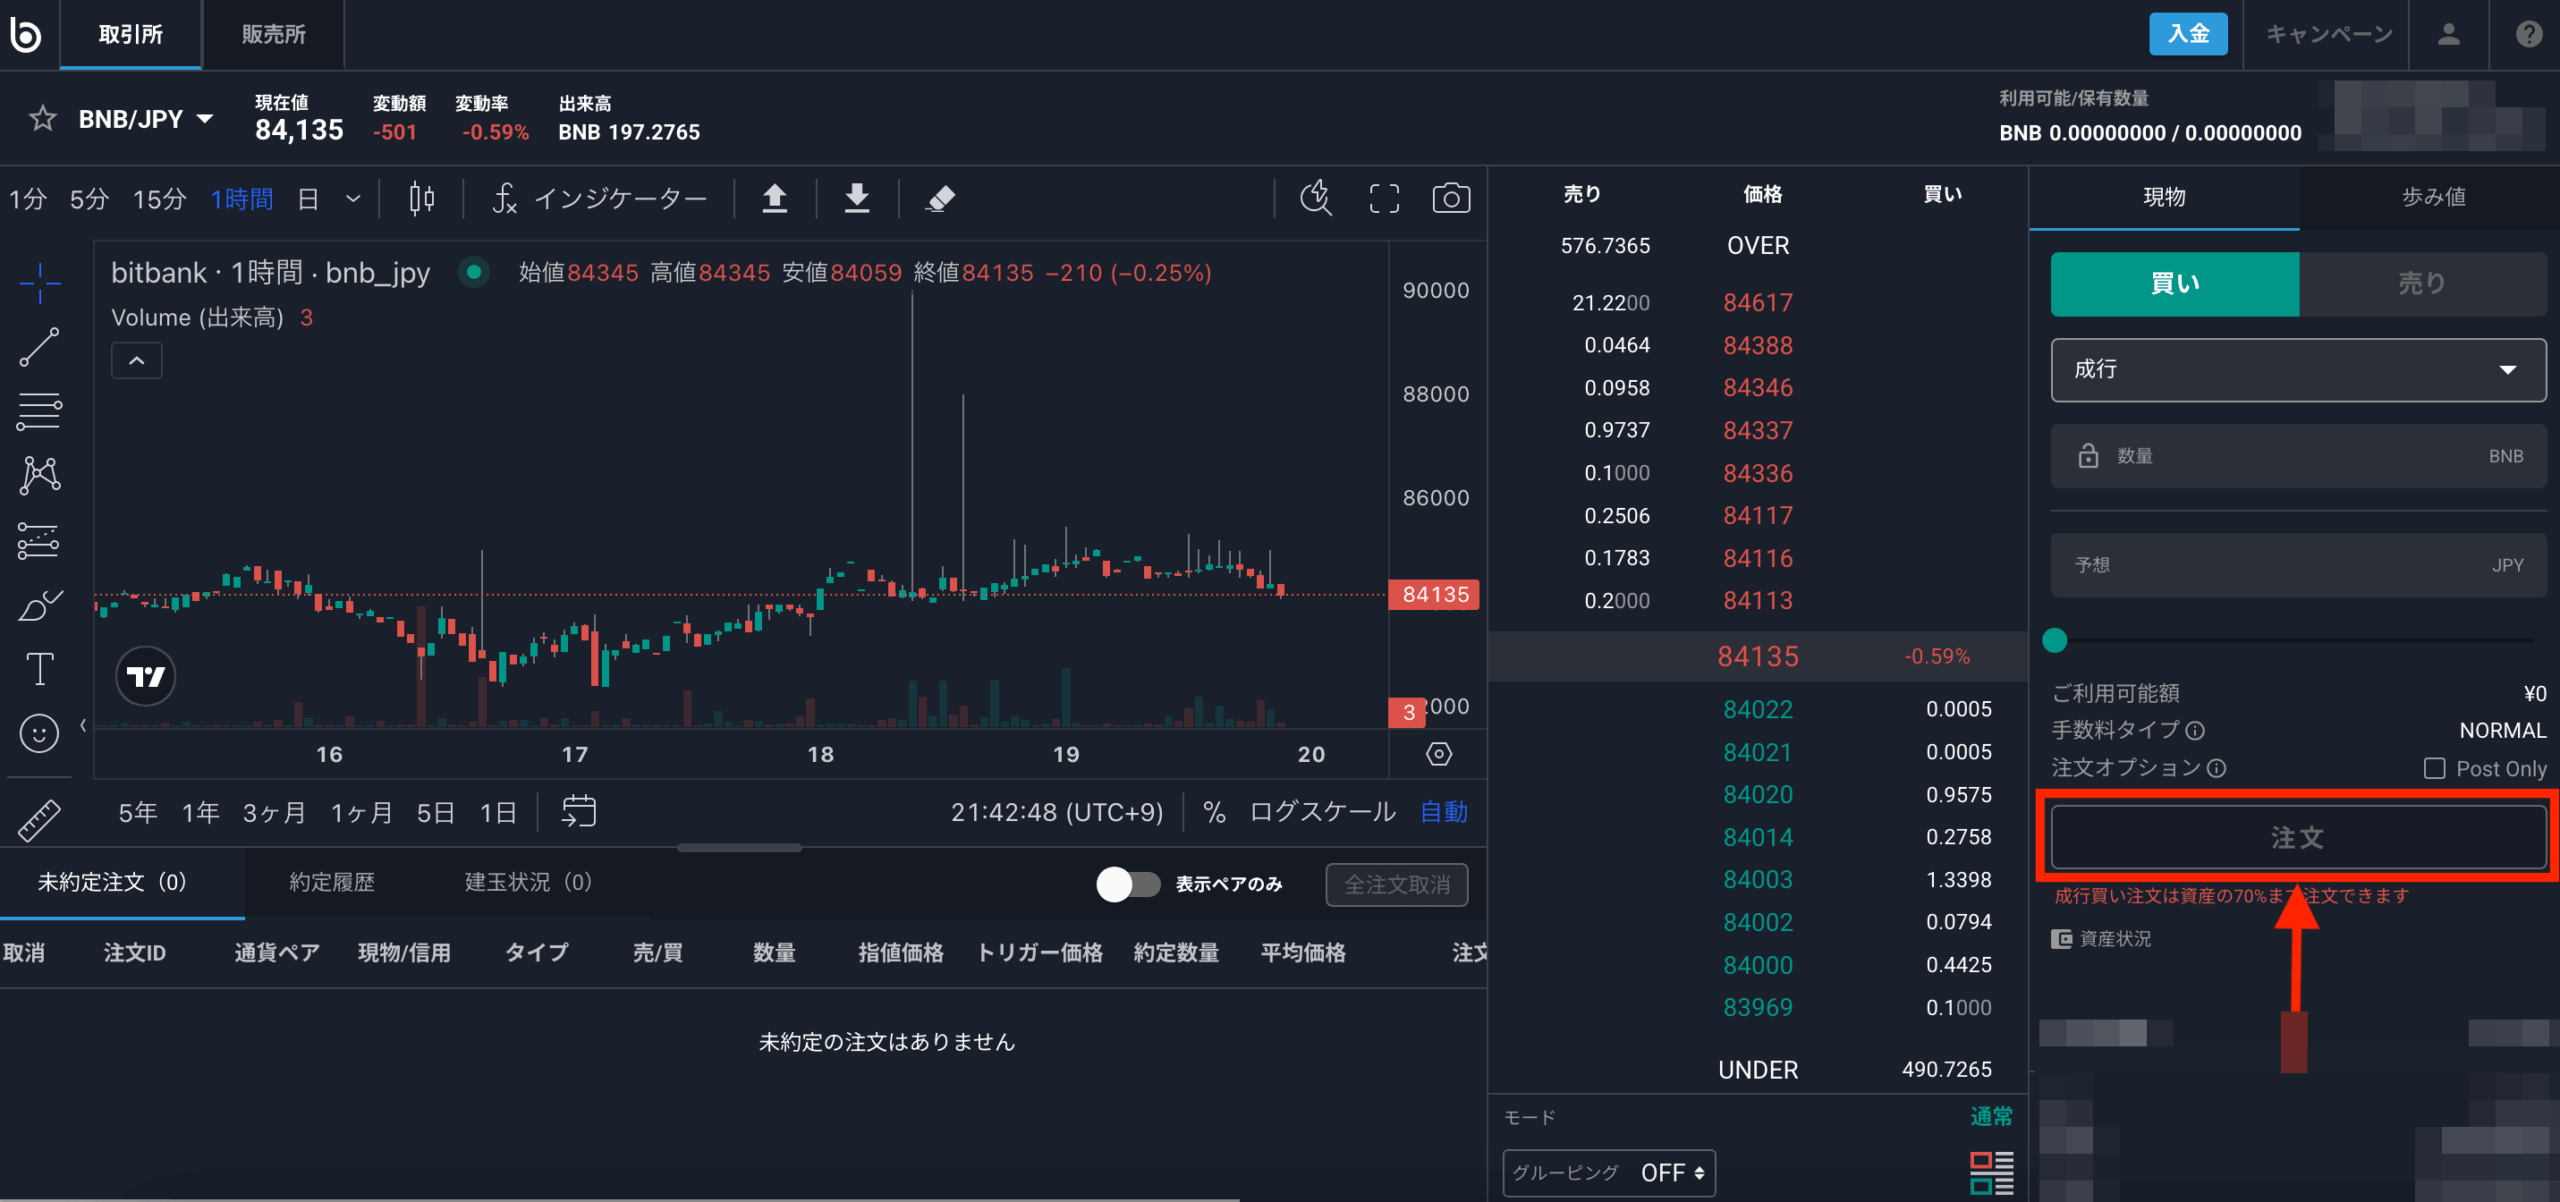Click the 入金 deposit button
The image size is (2560, 1202).
tap(2188, 34)
